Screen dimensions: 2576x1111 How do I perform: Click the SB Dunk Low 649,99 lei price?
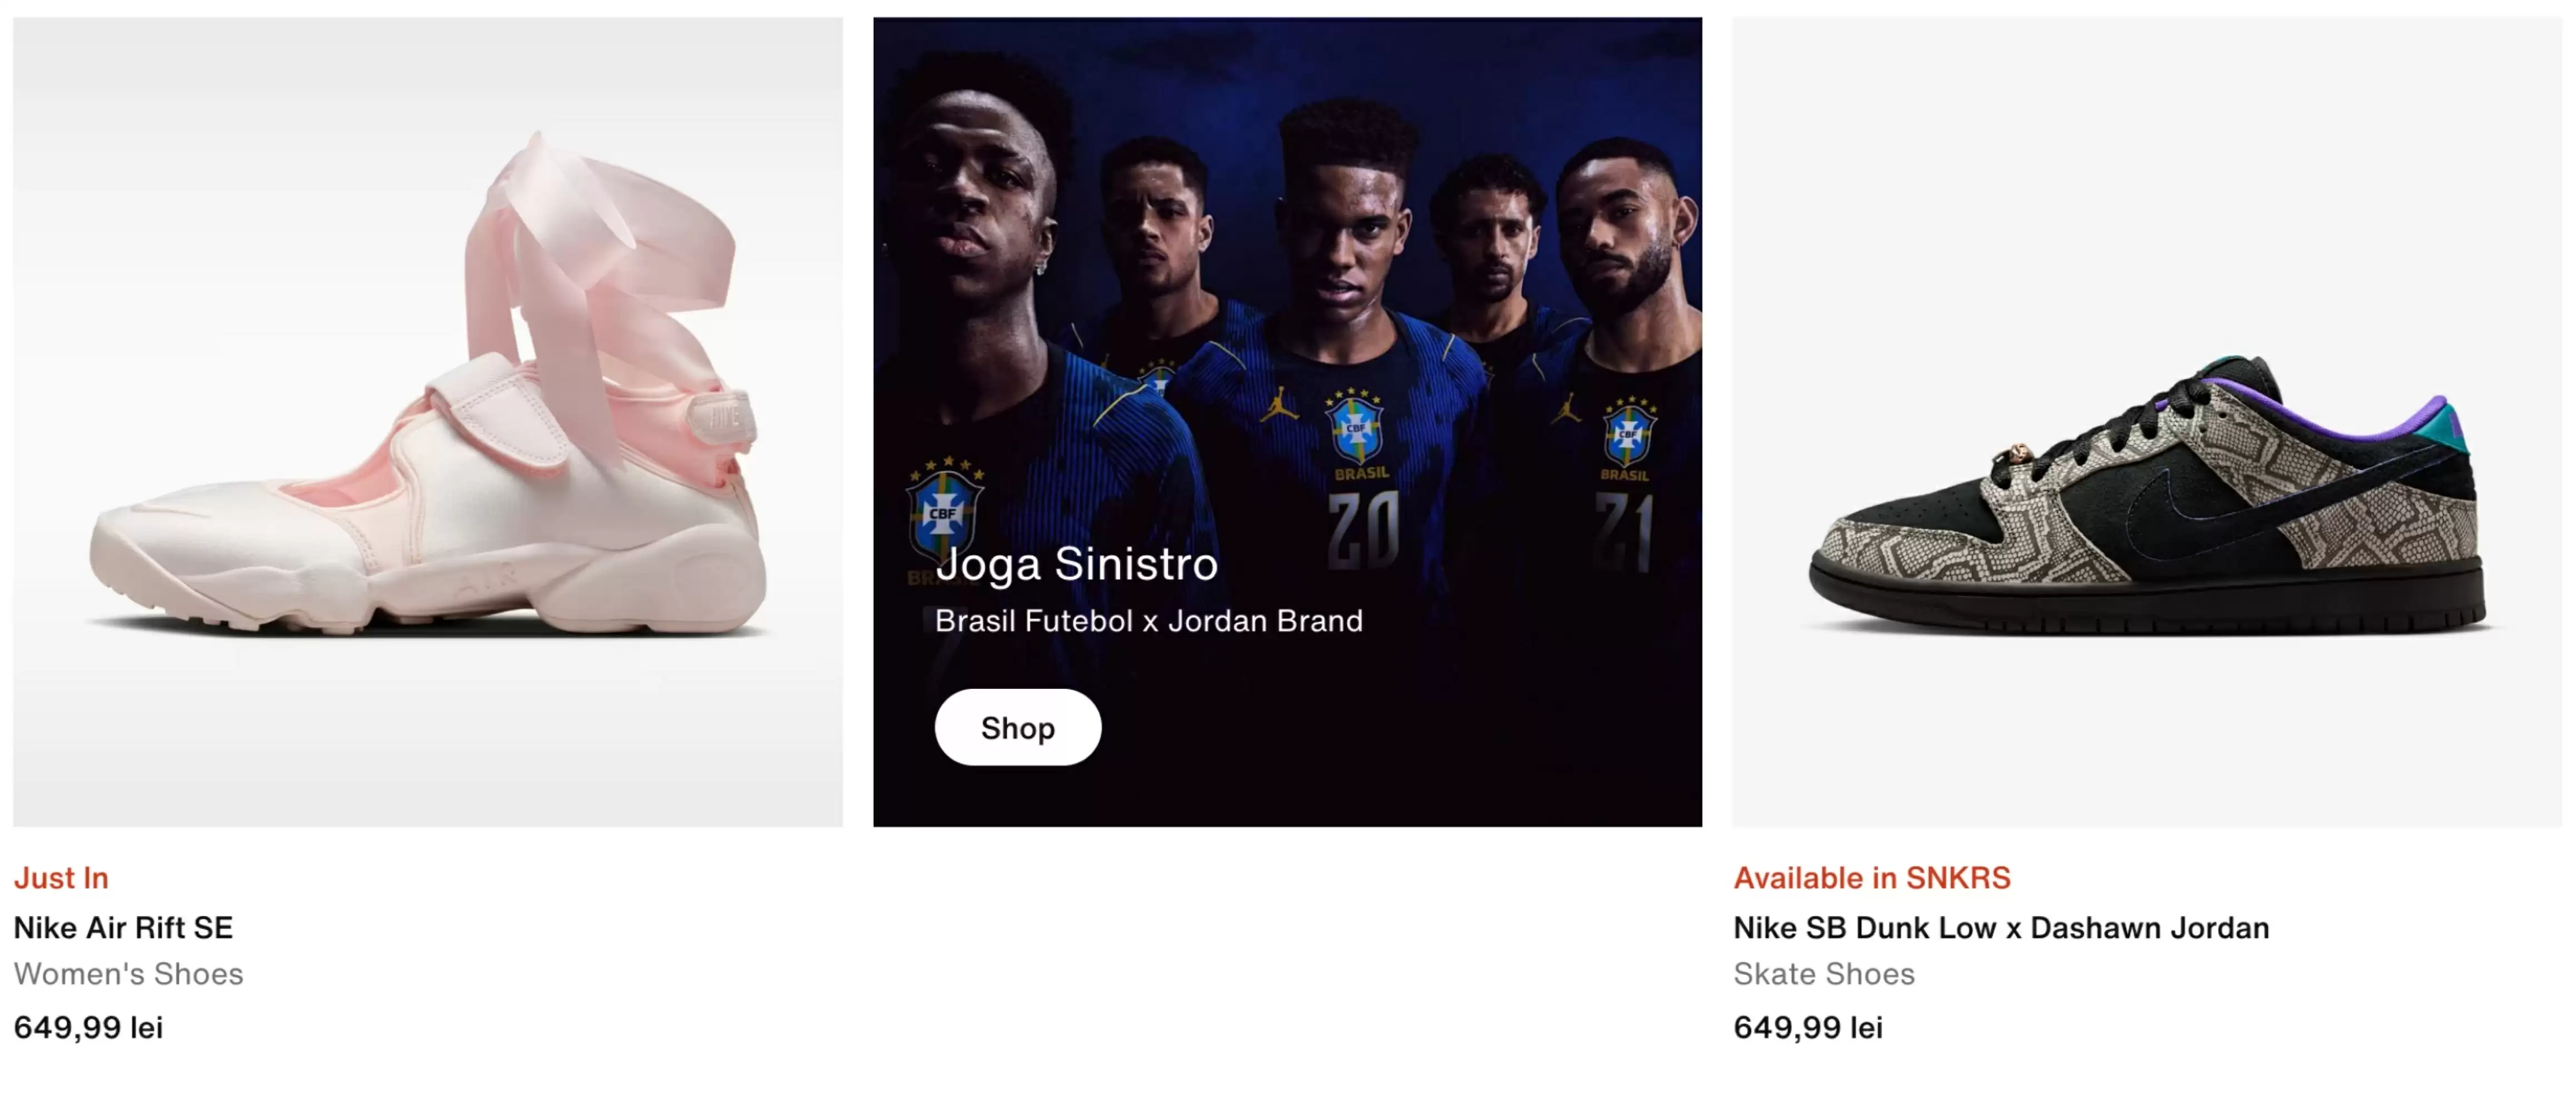click(1807, 1027)
